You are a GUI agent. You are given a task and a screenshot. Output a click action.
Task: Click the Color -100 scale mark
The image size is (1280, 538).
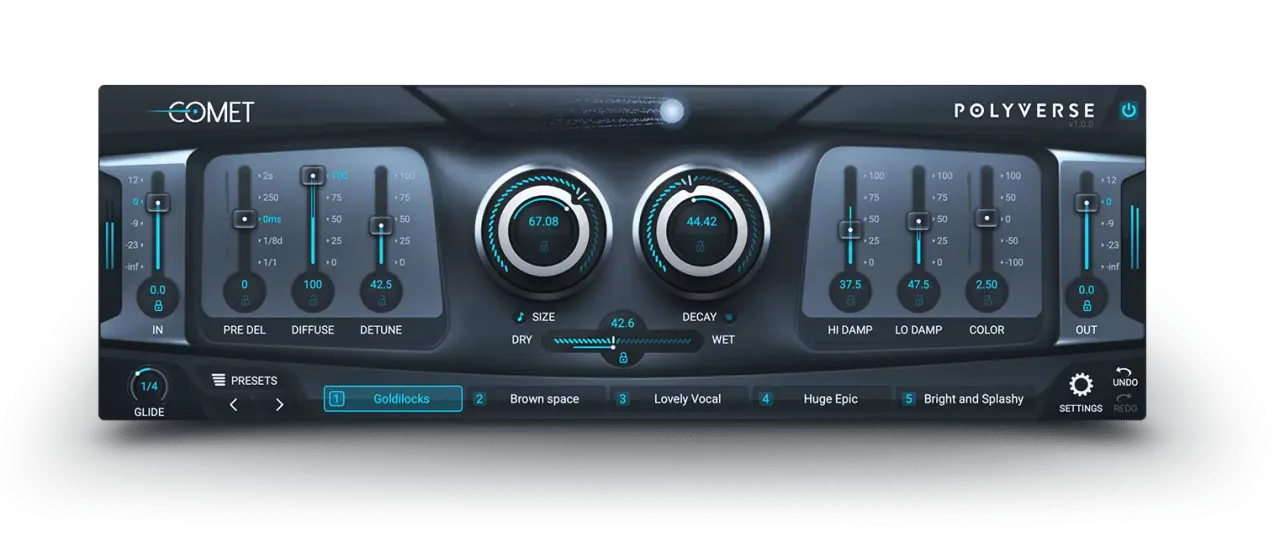point(1012,263)
